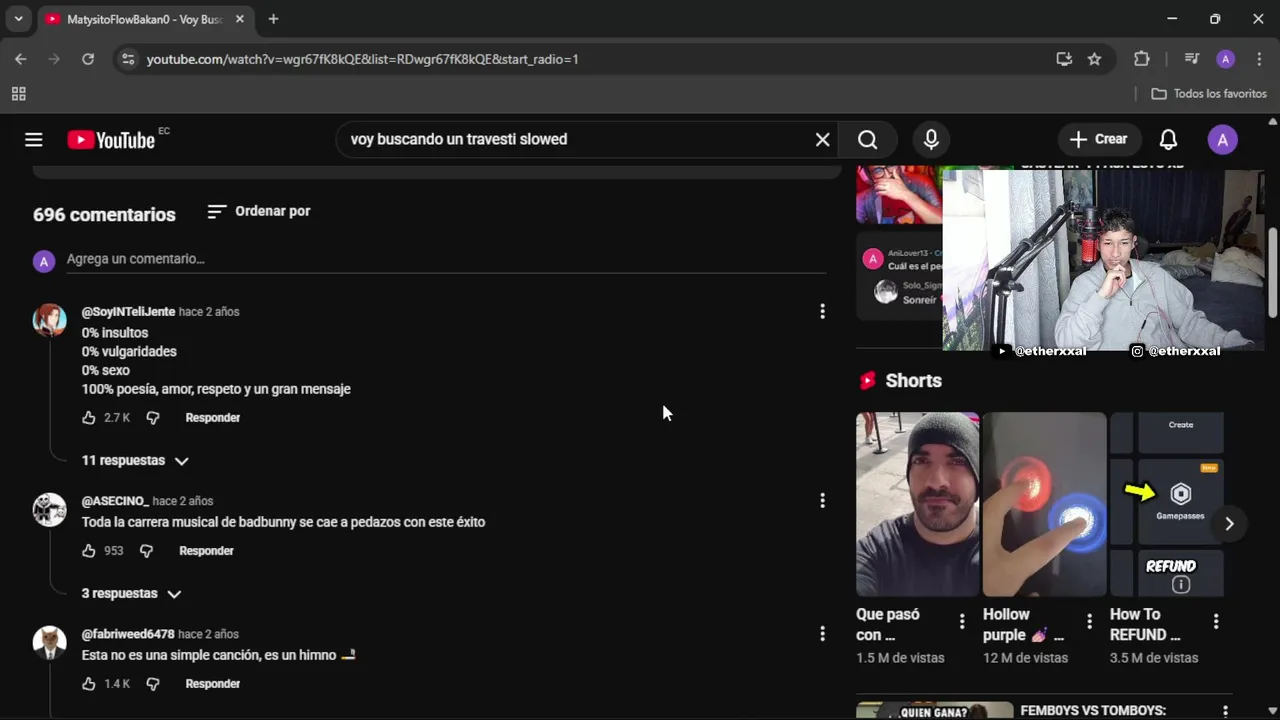
Task: Like the comment by @ASECINO_
Action: tap(89, 551)
